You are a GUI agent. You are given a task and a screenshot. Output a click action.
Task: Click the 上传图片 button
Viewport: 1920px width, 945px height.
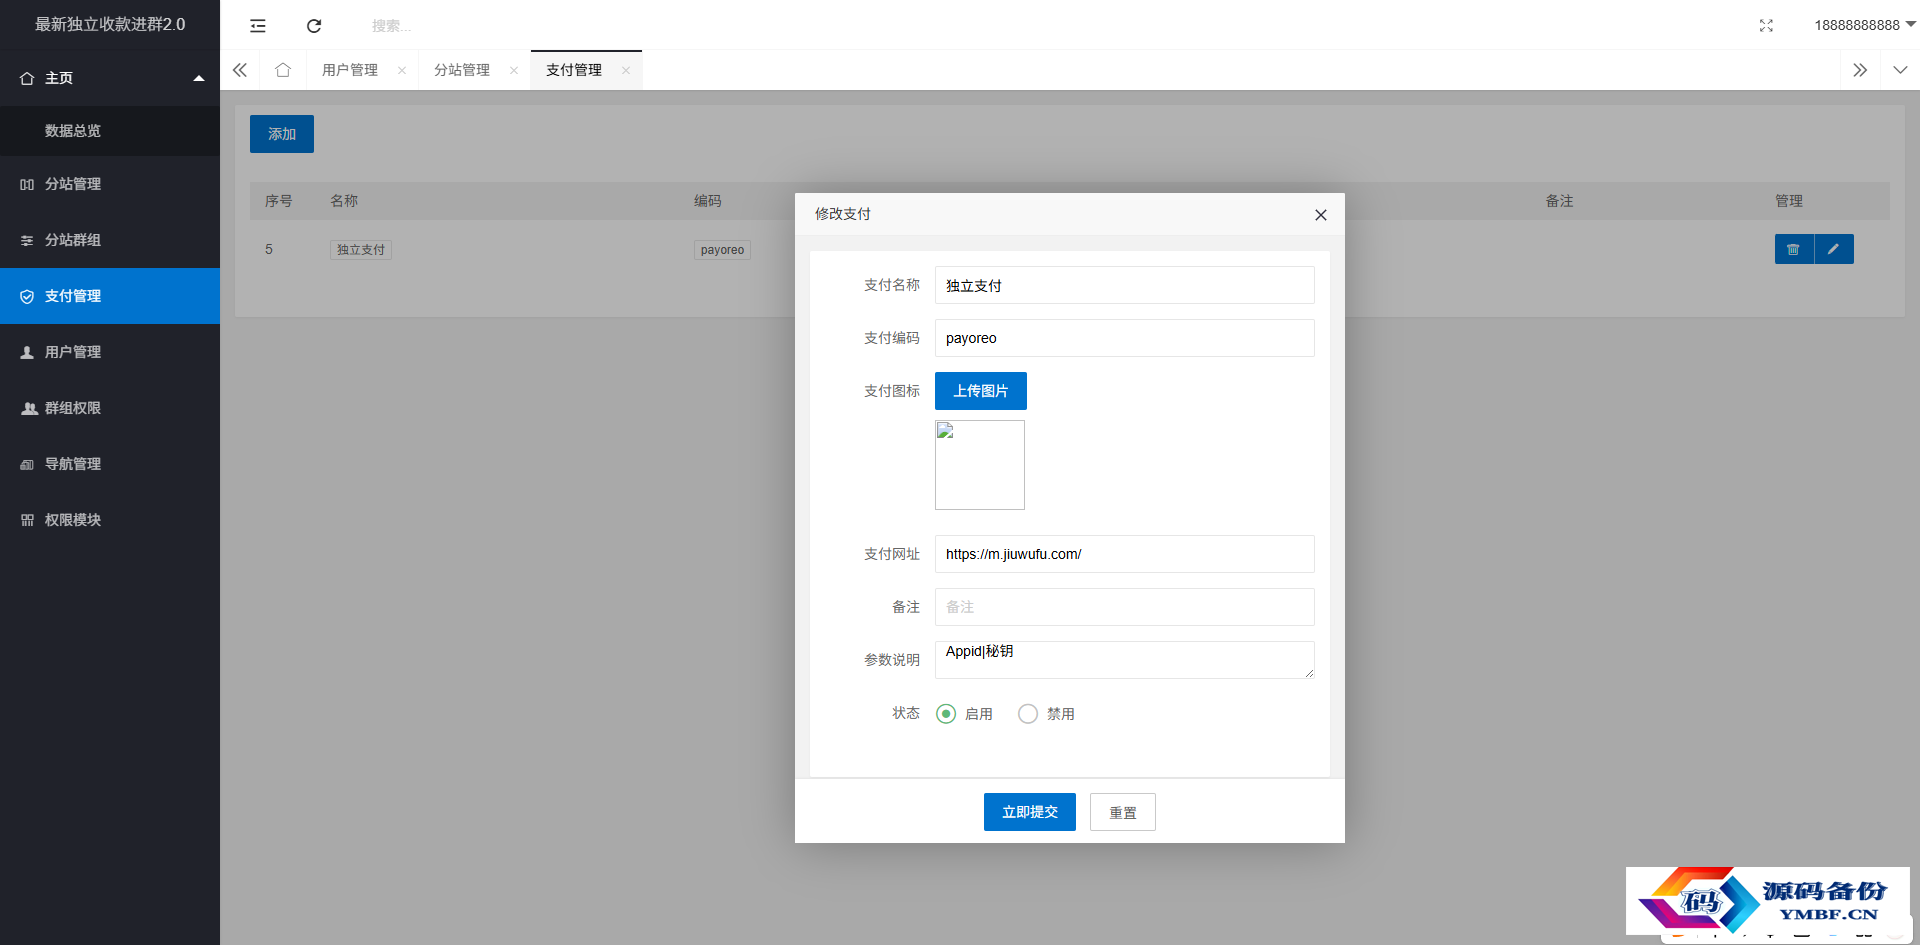tap(981, 391)
